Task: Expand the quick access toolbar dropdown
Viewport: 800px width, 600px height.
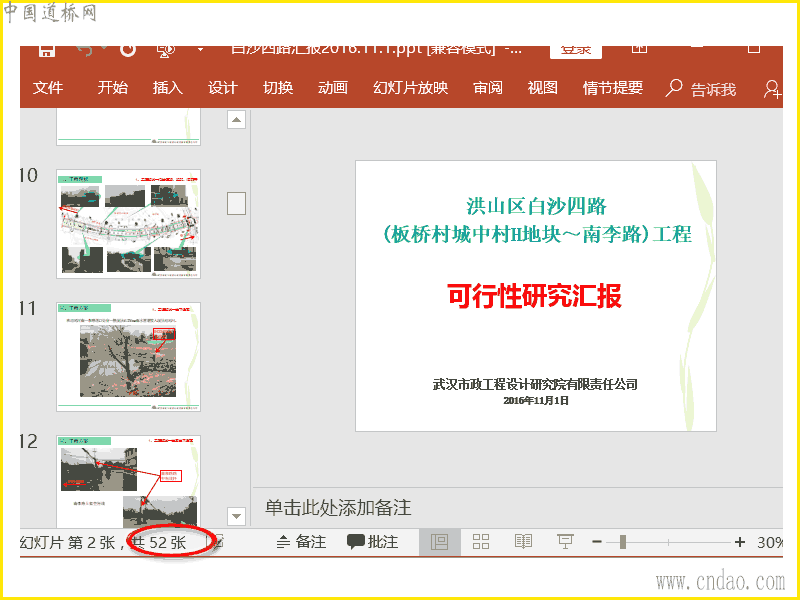Action: point(201,50)
